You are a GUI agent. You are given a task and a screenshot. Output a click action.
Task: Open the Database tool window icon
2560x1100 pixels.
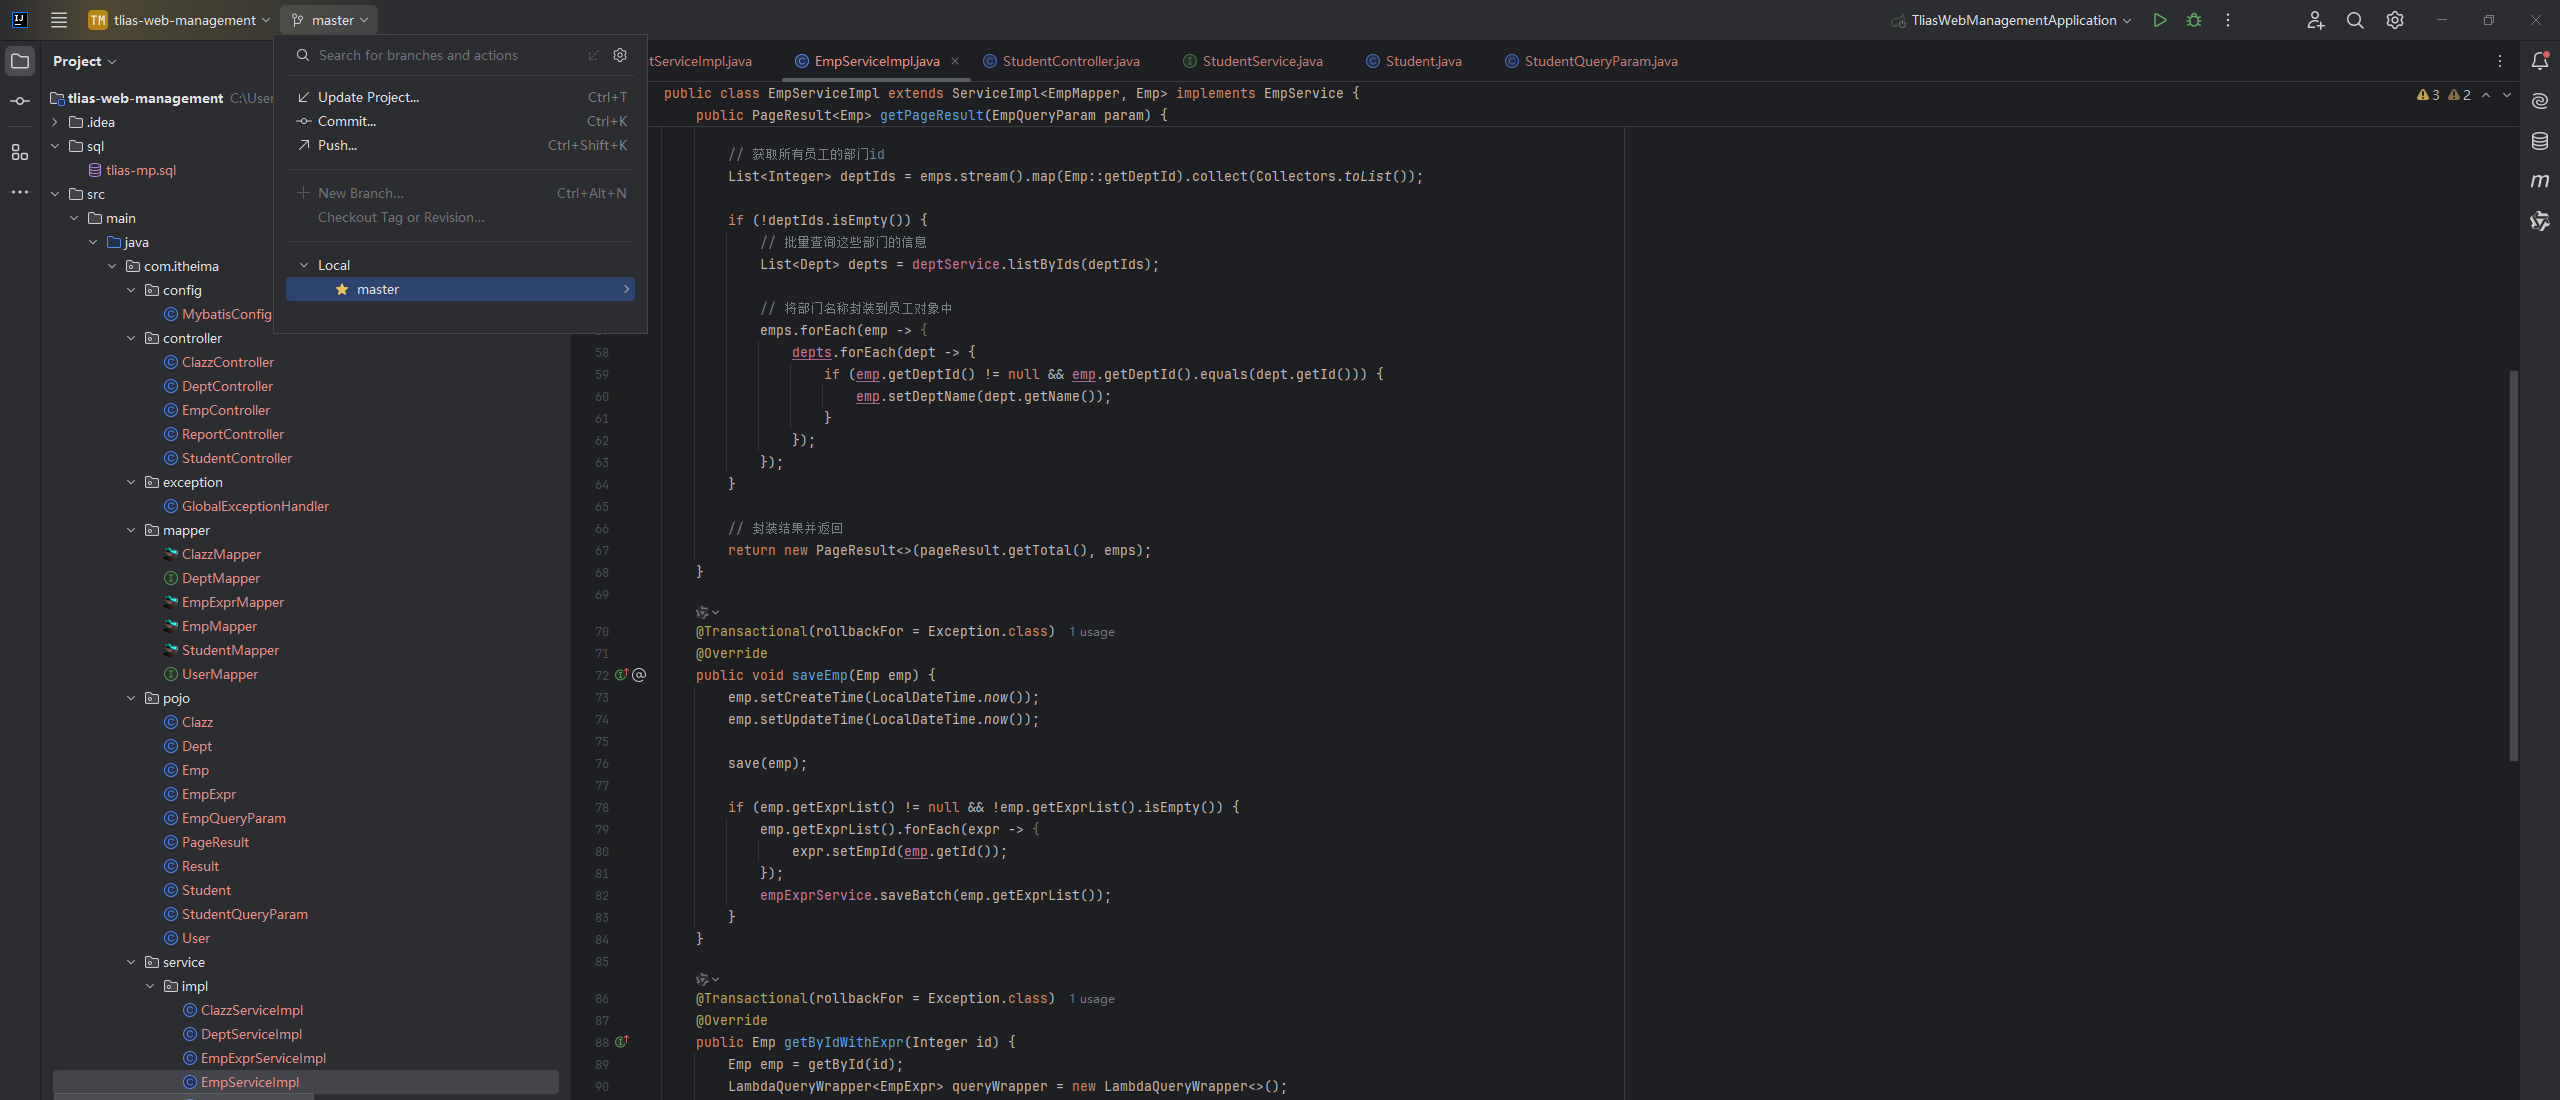[2540, 141]
